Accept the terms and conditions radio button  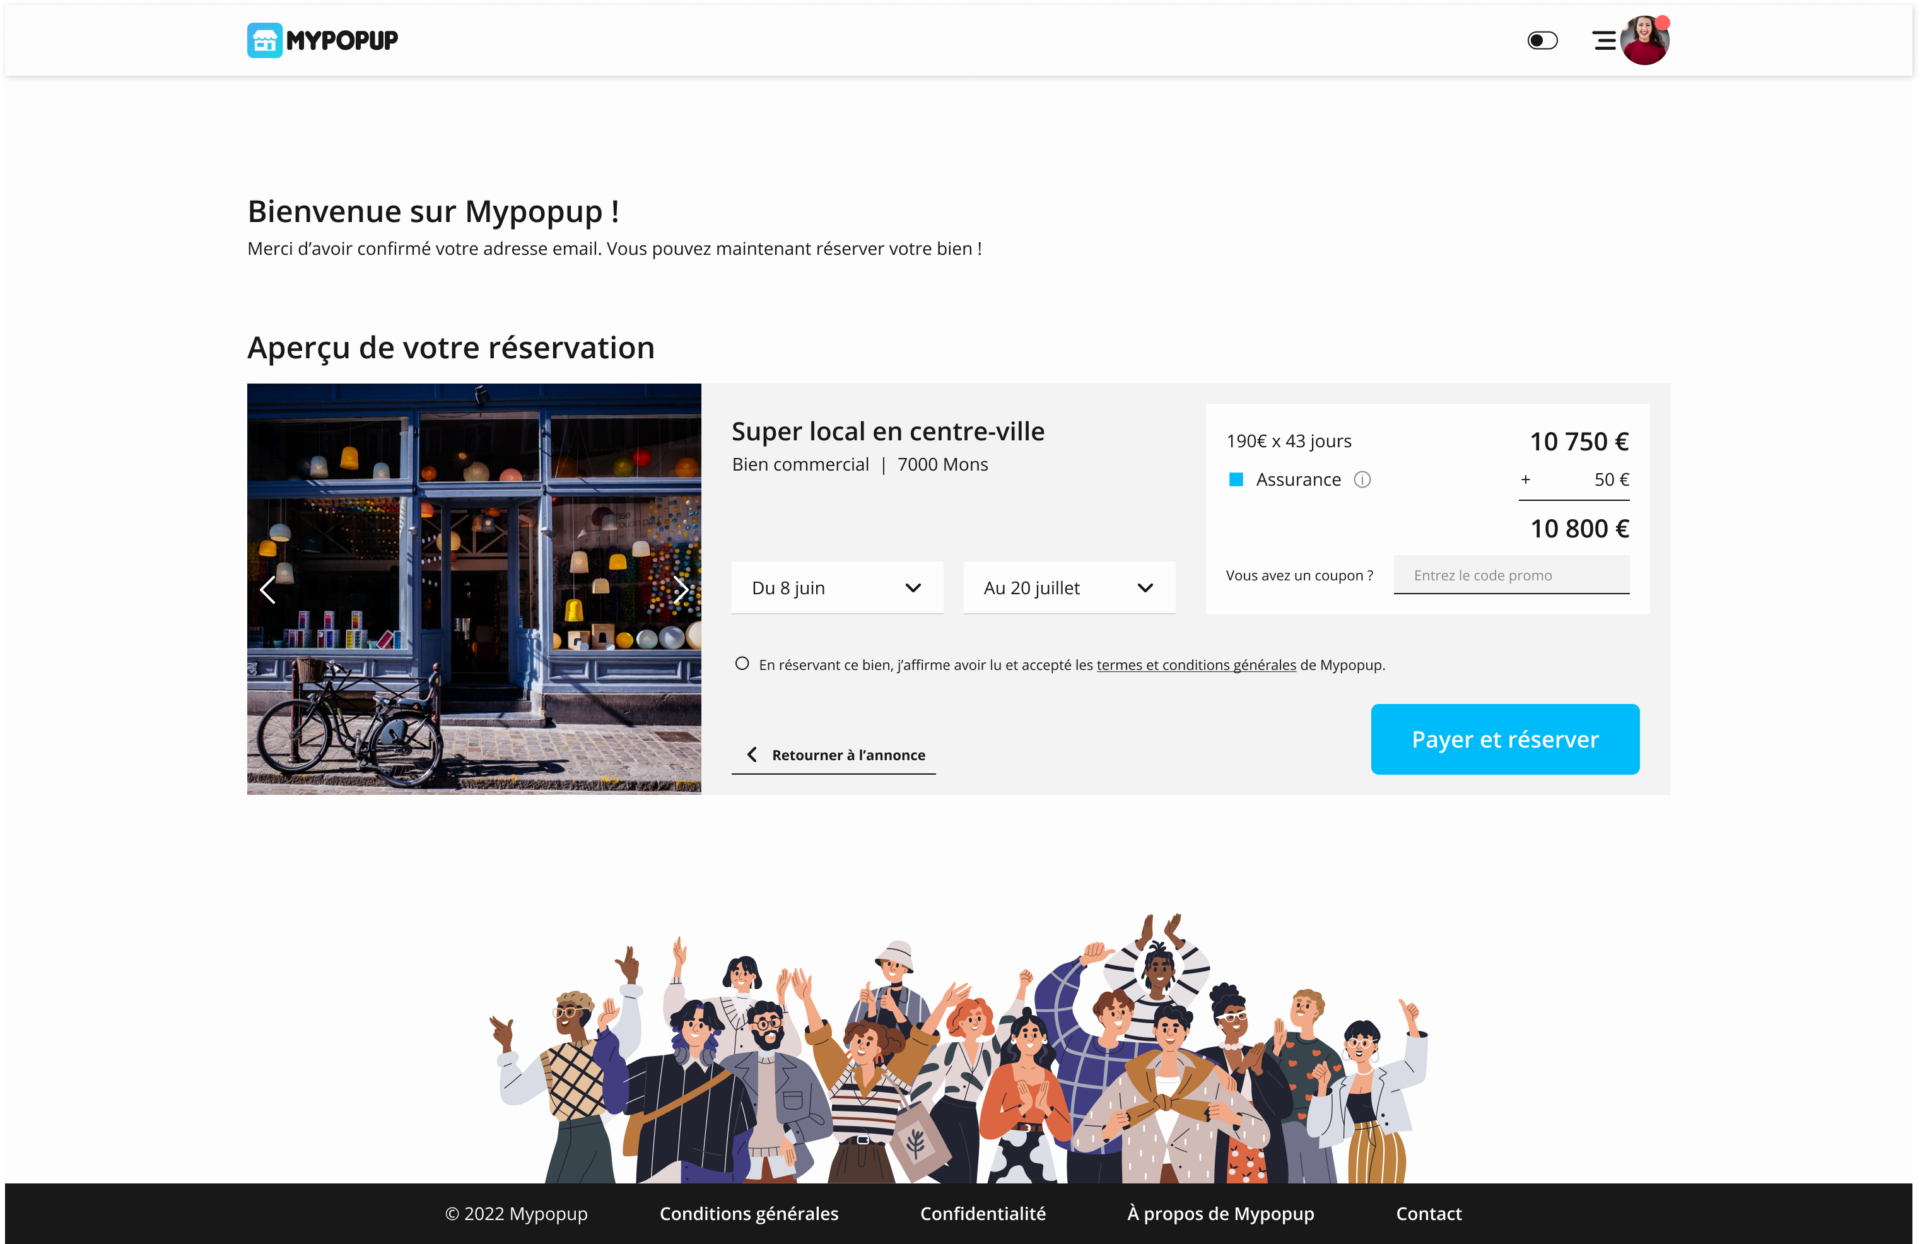pyautogui.click(x=742, y=664)
